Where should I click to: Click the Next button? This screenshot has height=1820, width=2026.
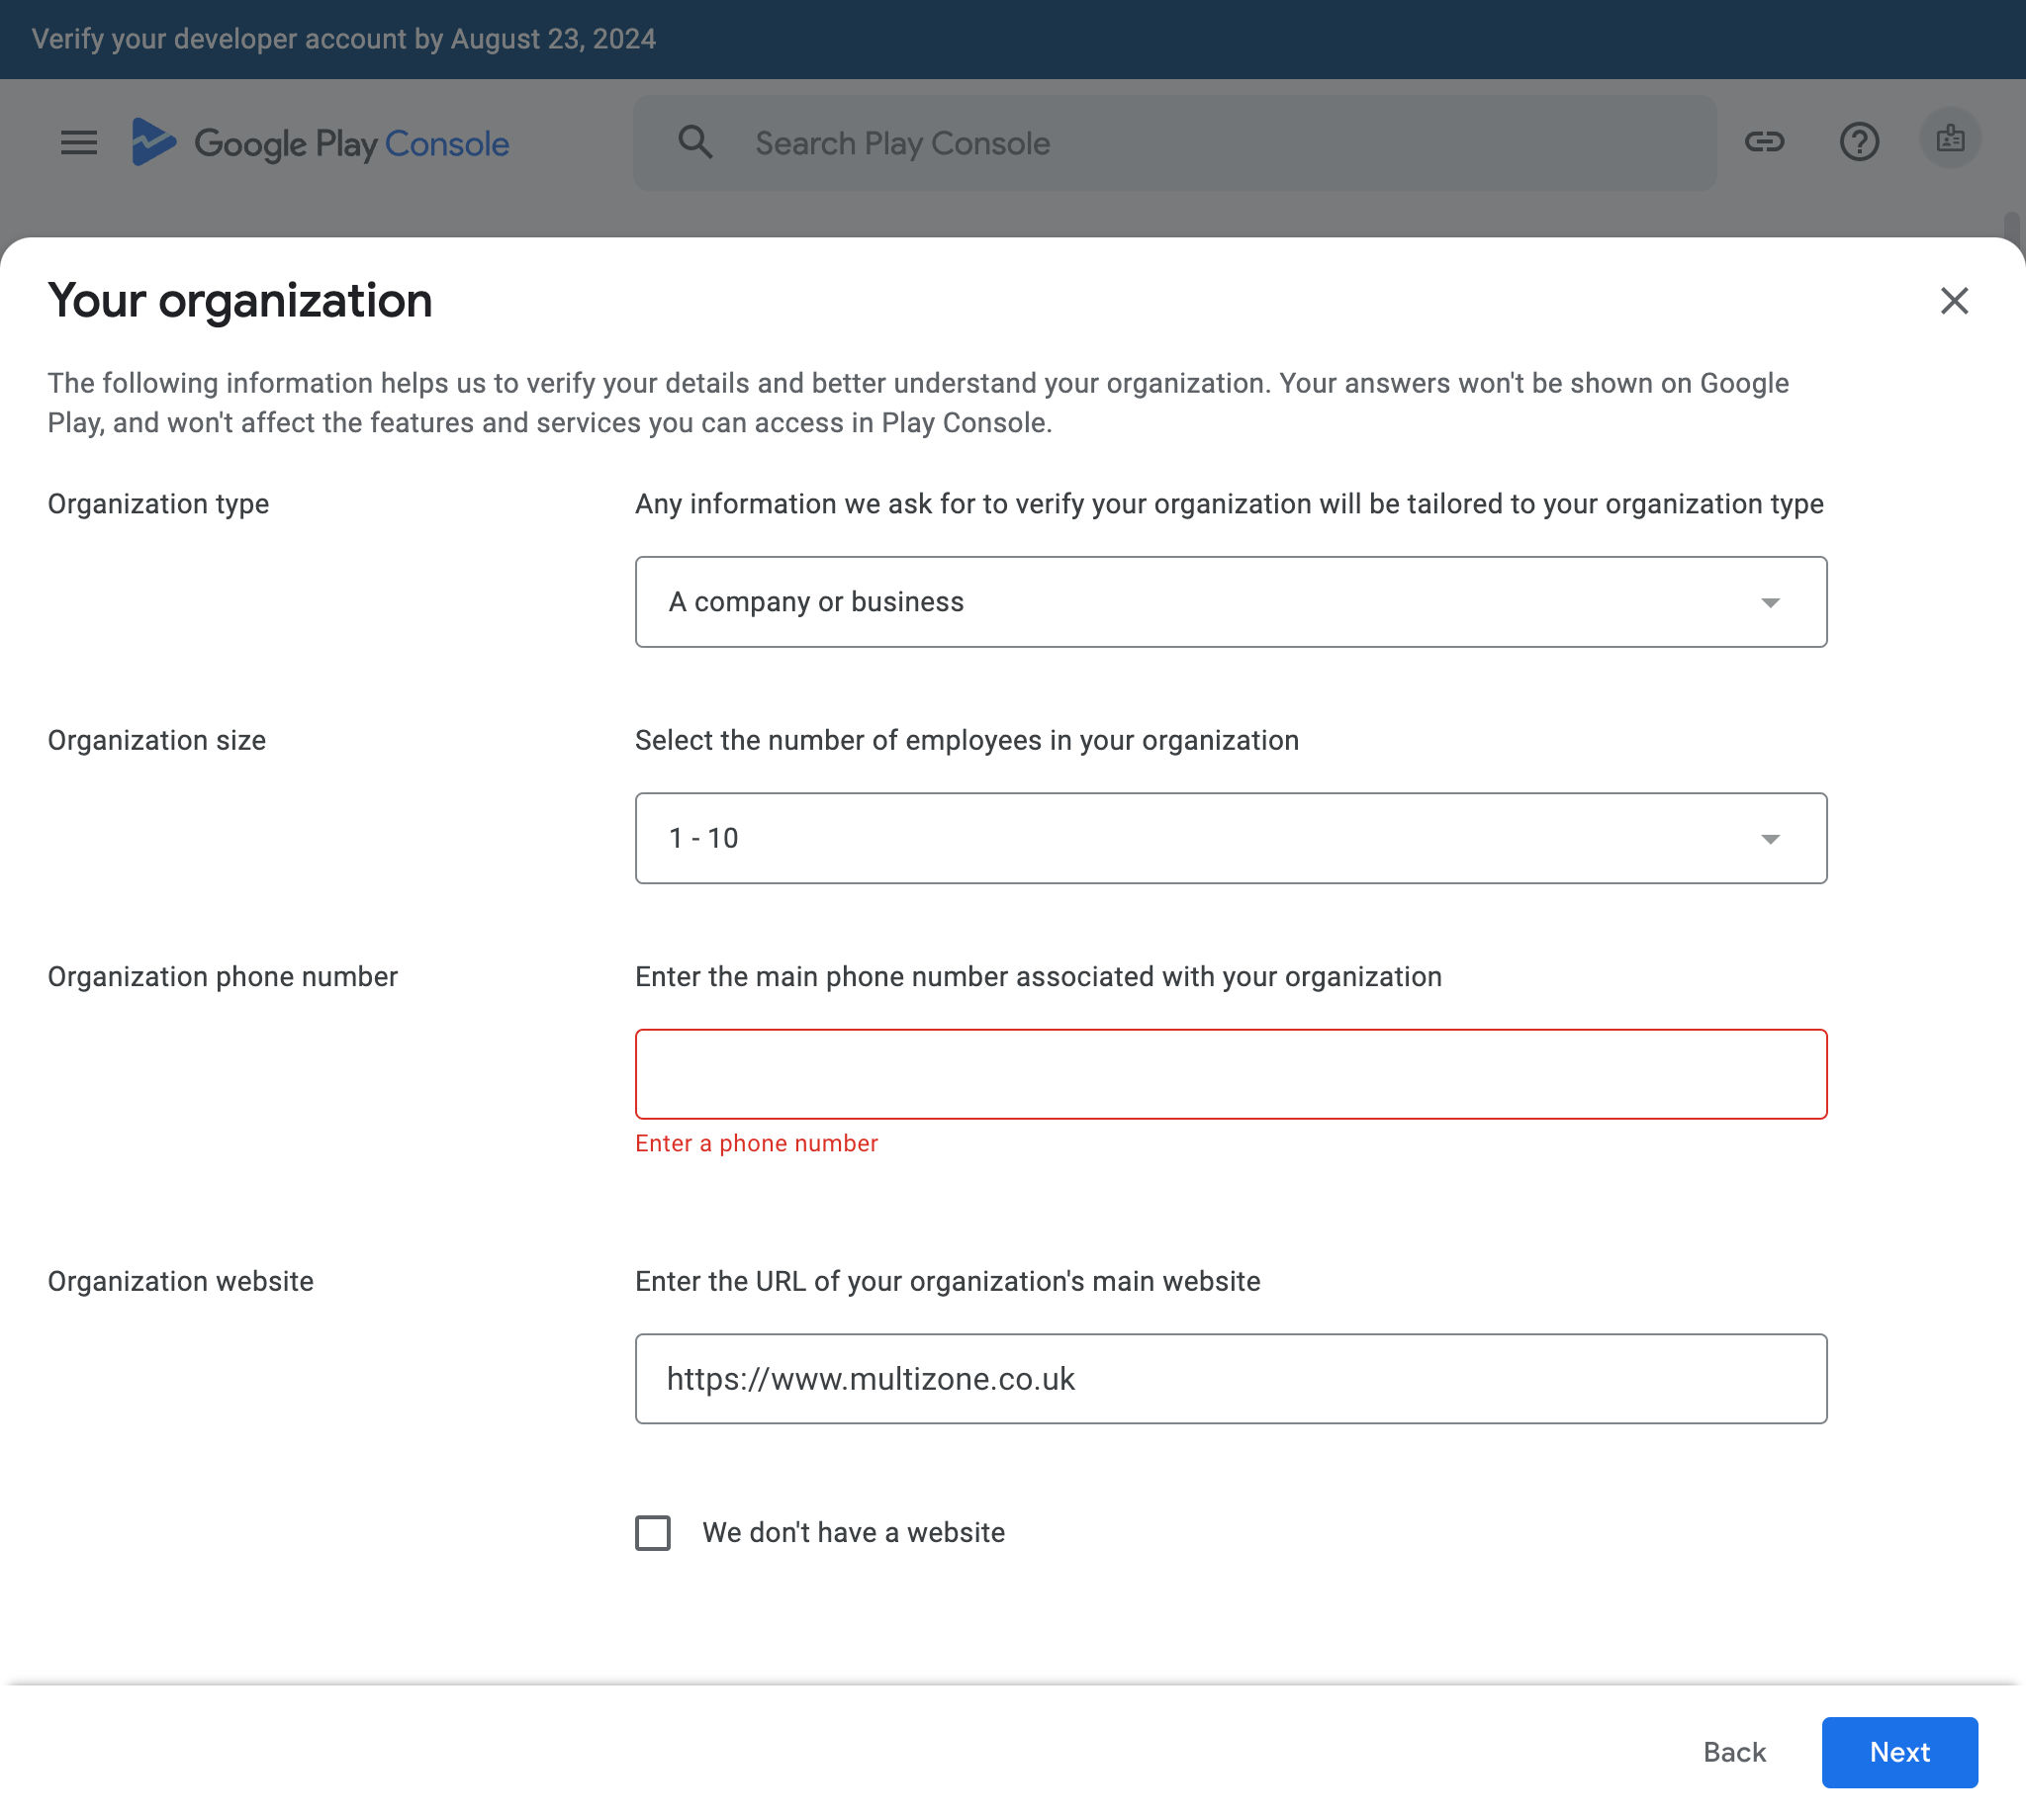tap(1899, 1752)
